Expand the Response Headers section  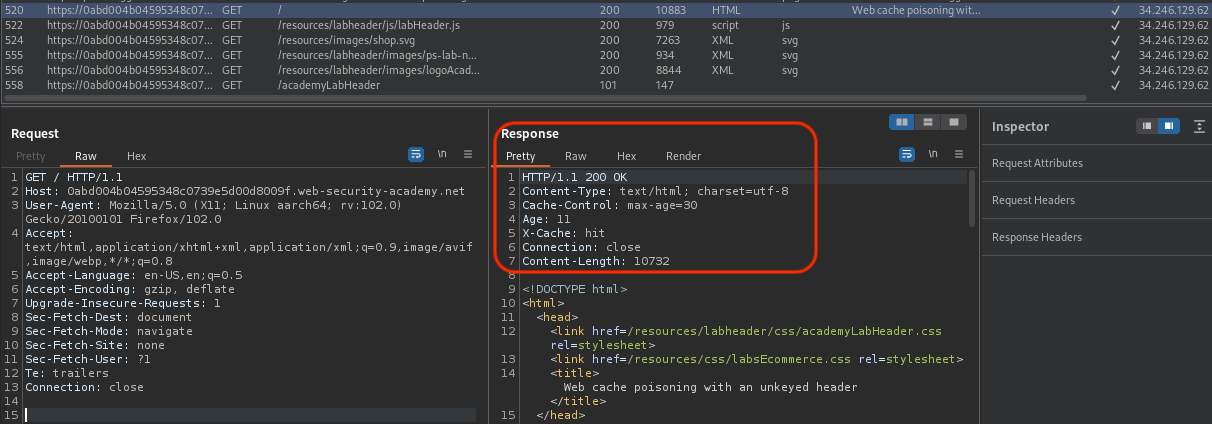tap(1036, 237)
